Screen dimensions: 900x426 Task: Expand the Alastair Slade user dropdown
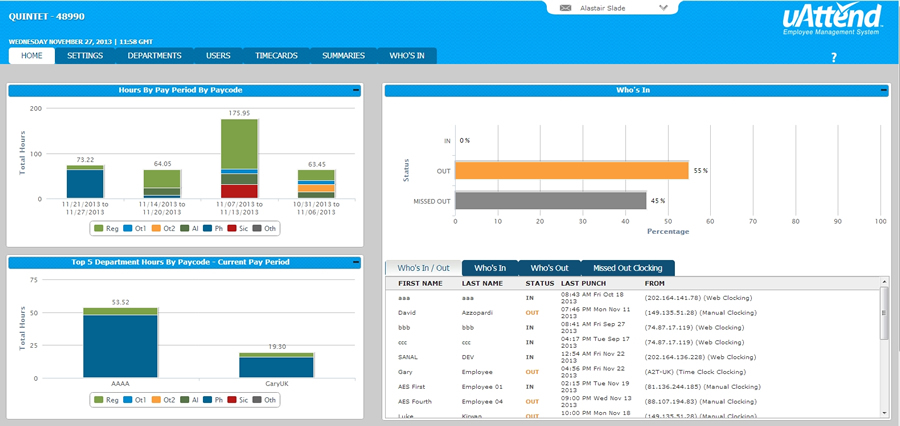tap(663, 7)
